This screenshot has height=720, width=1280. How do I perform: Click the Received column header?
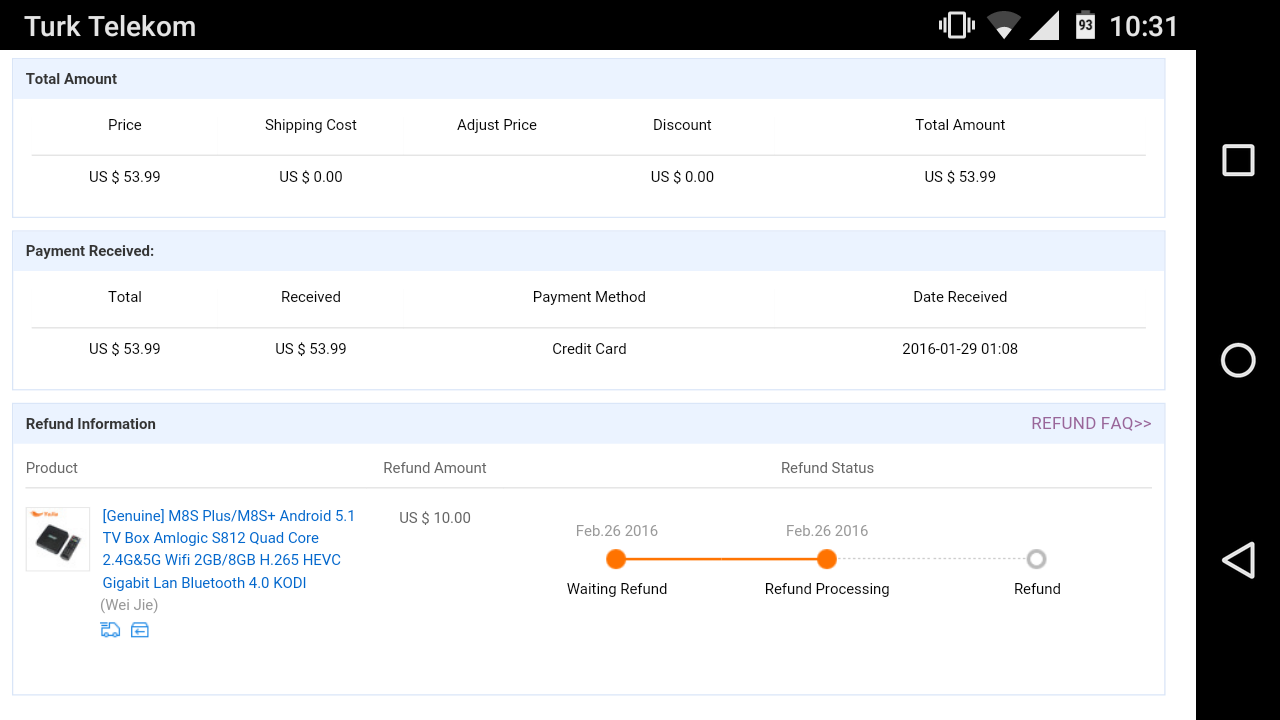[x=311, y=297]
